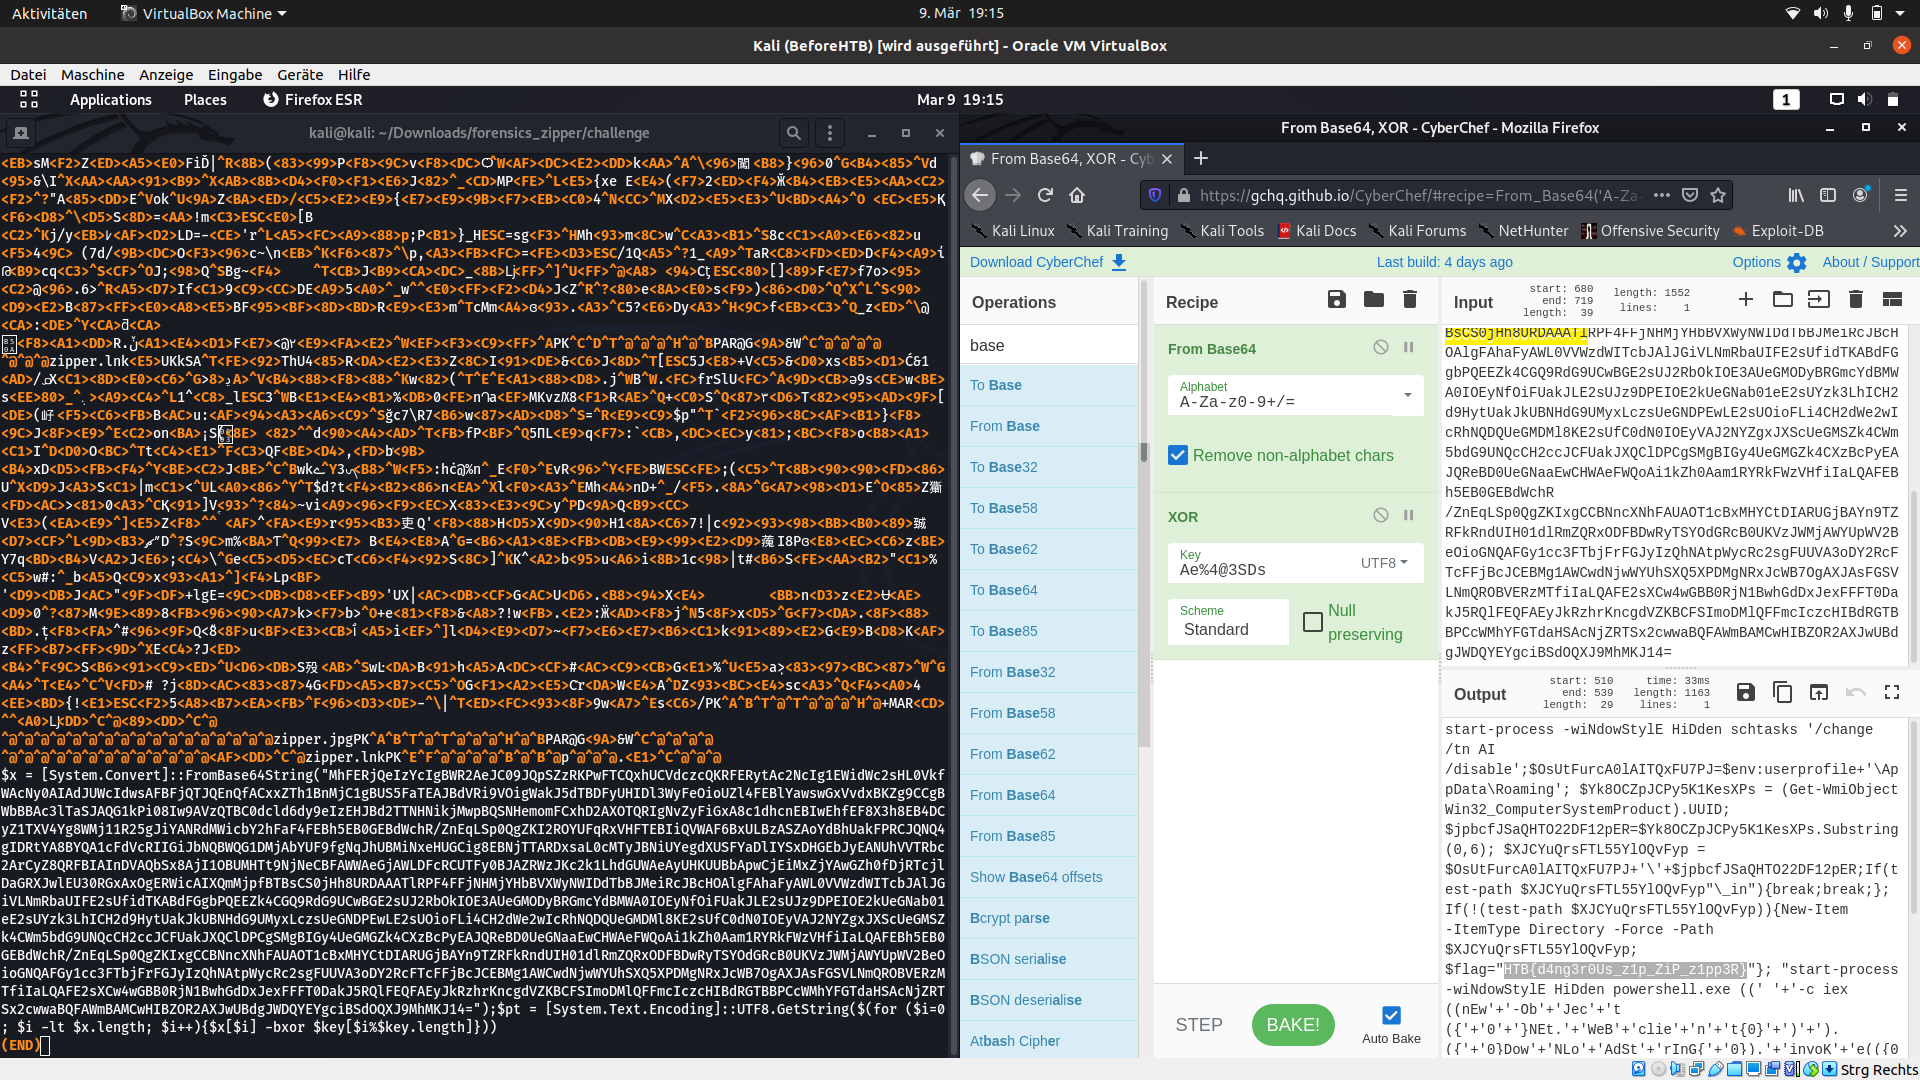Go to Firefox home page
Image resolution: width=1920 pixels, height=1080 pixels.
coord(1077,195)
